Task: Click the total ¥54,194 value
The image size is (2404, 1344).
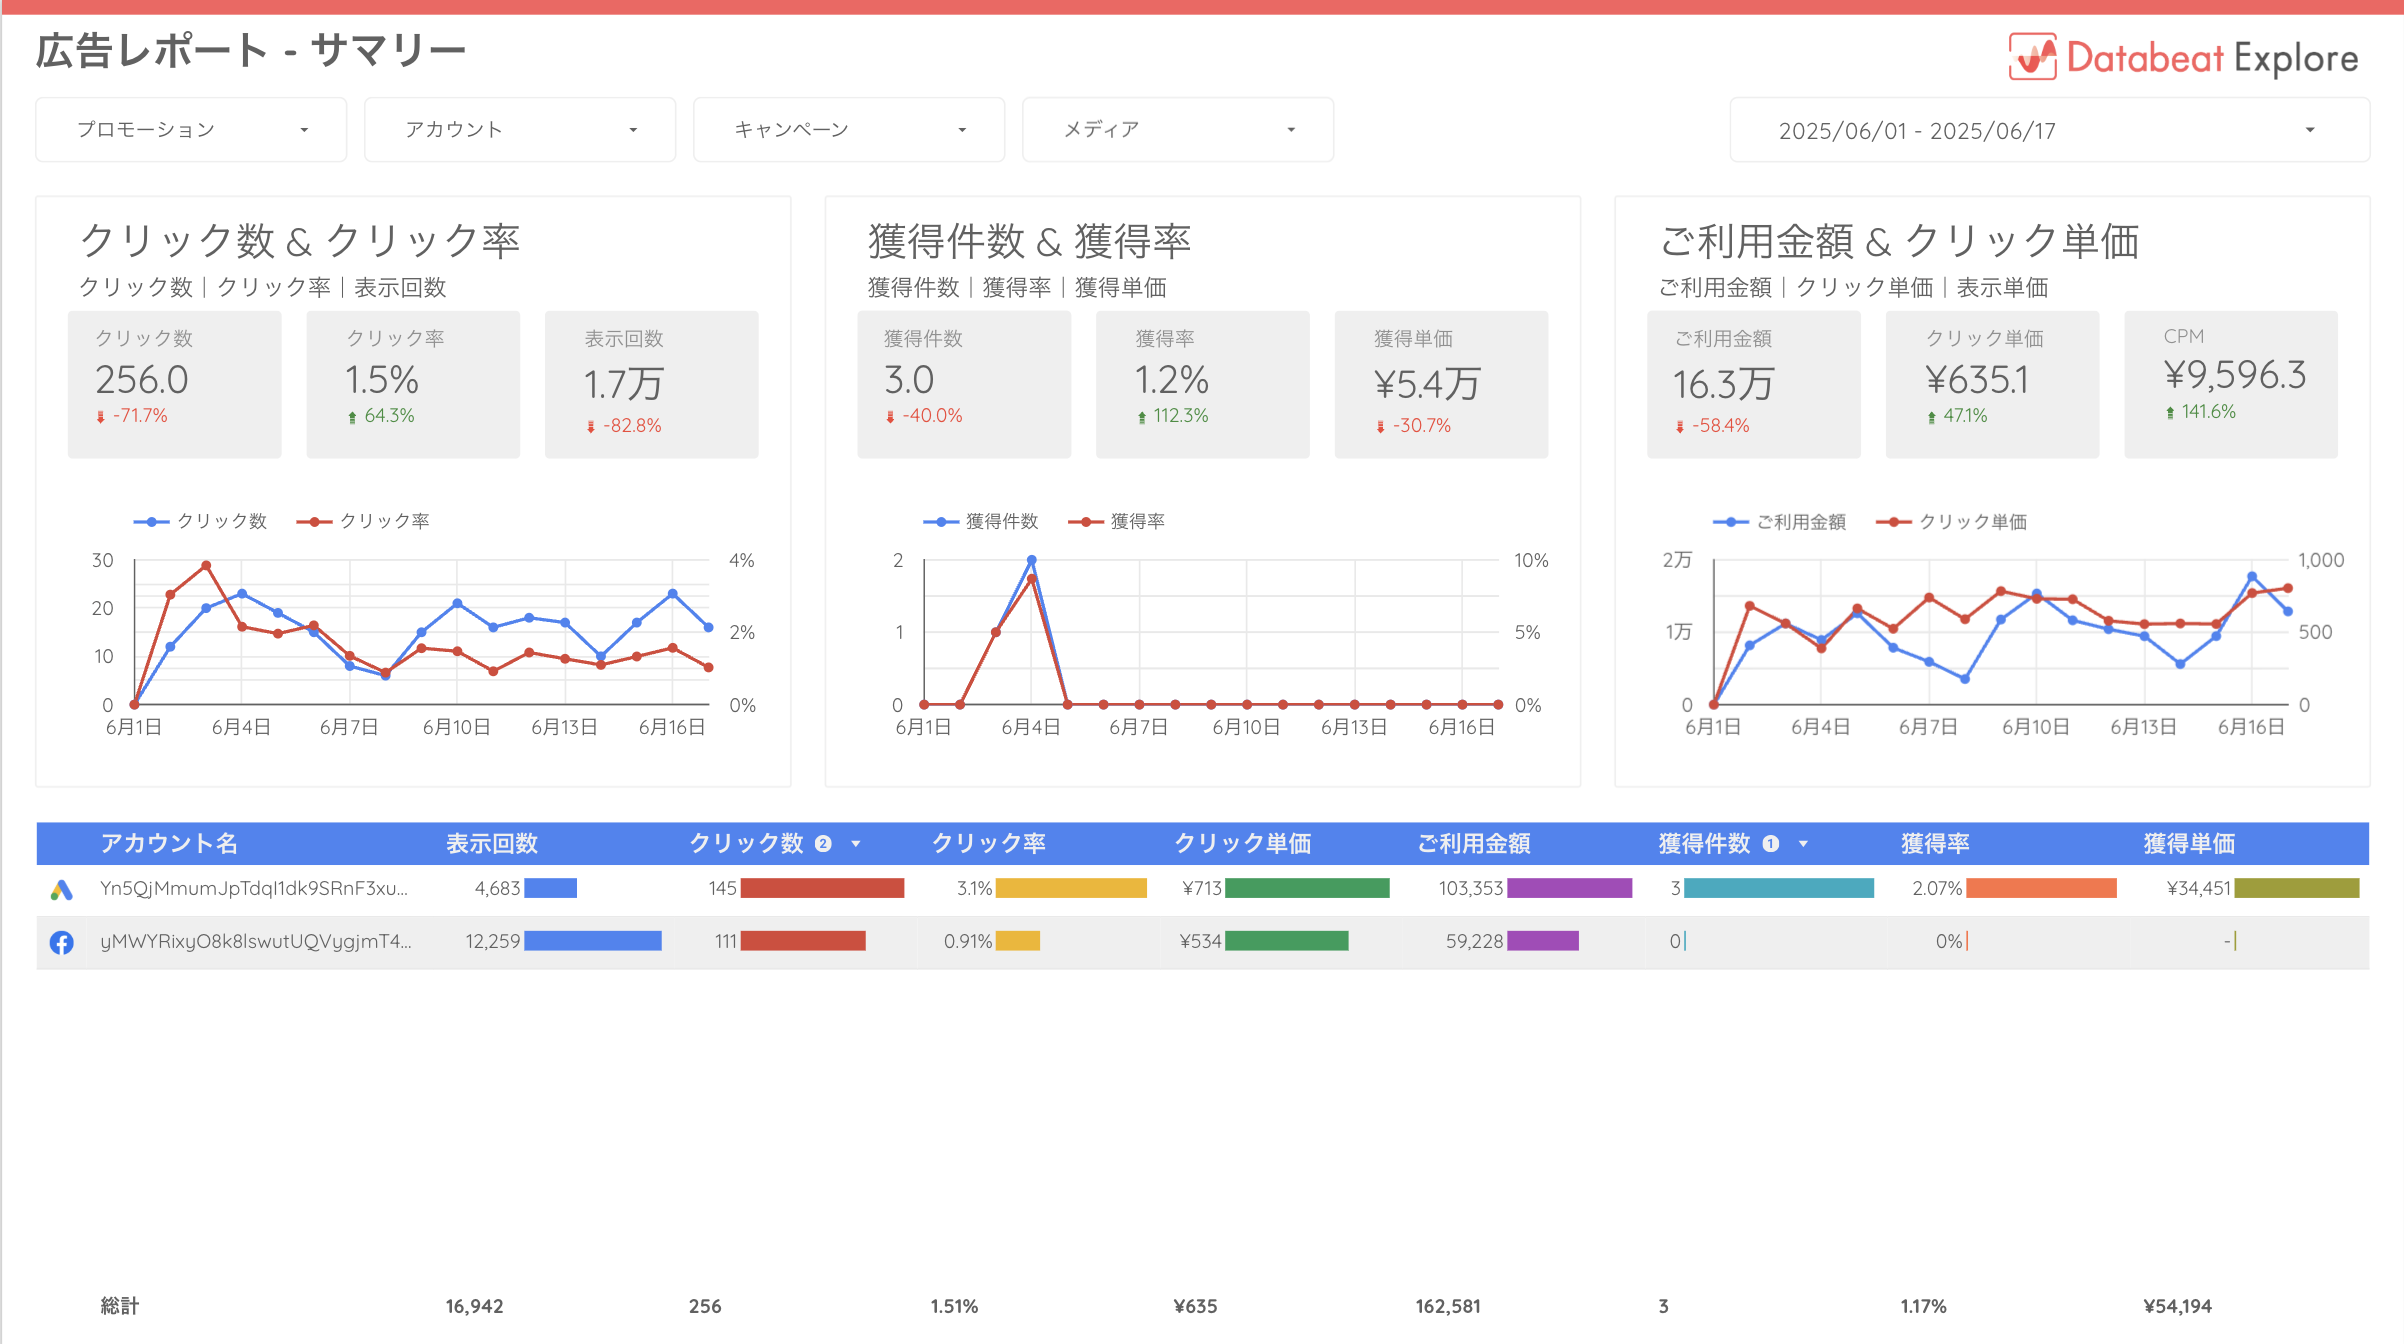Action: 2177,1306
